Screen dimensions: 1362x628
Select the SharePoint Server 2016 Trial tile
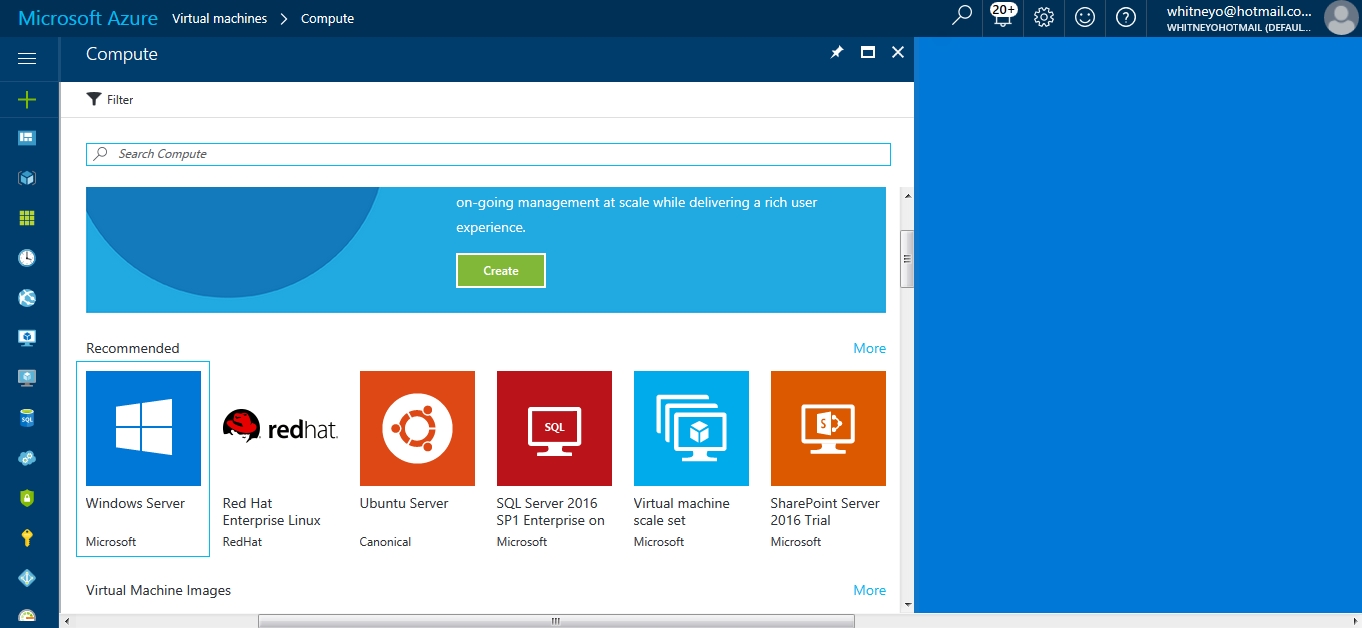(x=828, y=459)
